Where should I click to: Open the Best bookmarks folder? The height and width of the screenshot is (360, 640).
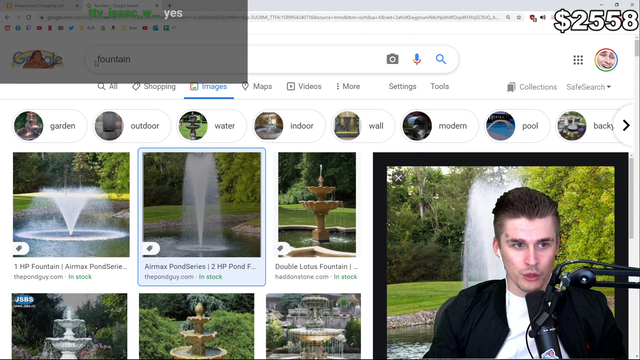coord(129,28)
